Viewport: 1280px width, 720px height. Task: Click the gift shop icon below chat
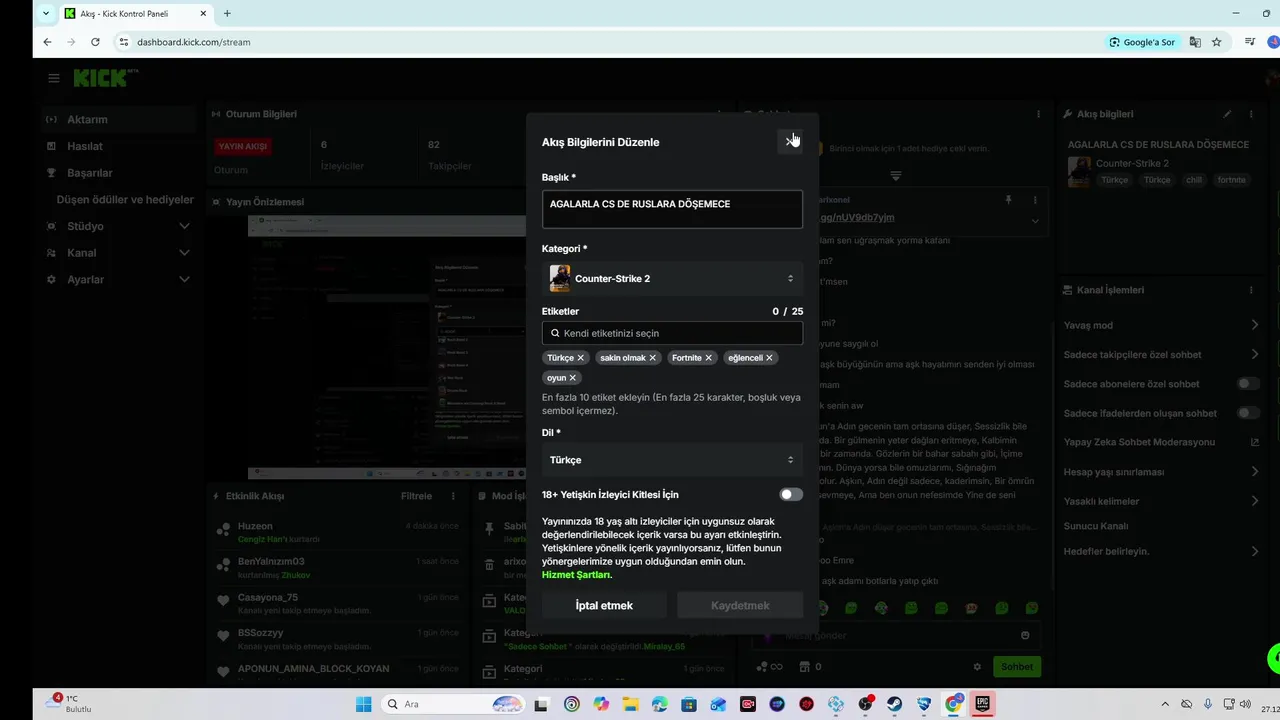(x=805, y=667)
